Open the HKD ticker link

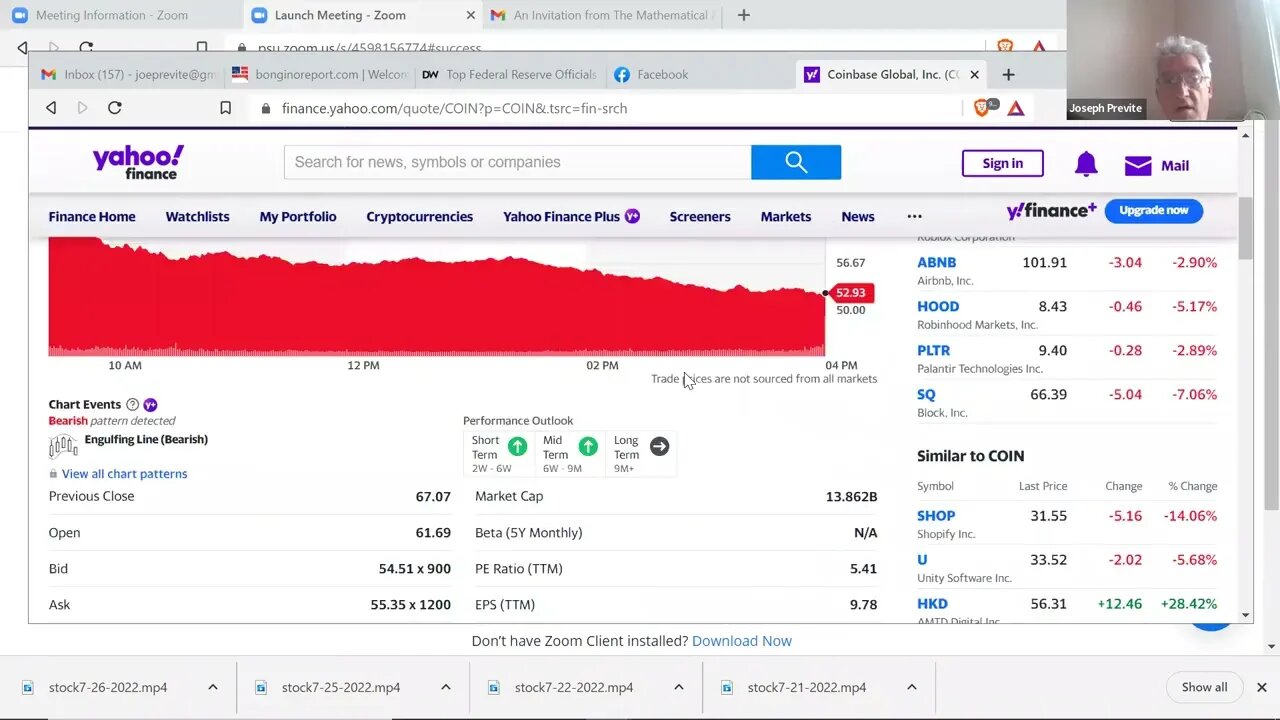click(x=932, y=603)
